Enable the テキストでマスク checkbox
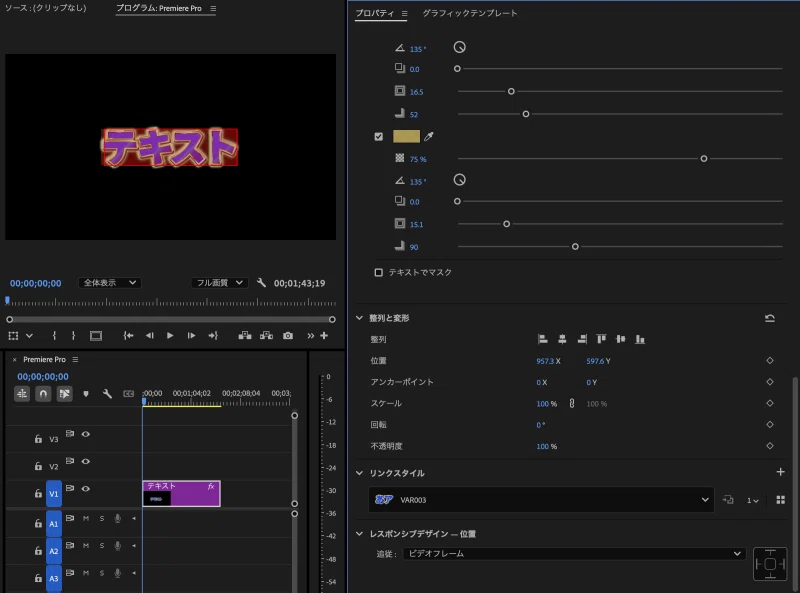Screen dimensions: 800x593 [379, 272]
